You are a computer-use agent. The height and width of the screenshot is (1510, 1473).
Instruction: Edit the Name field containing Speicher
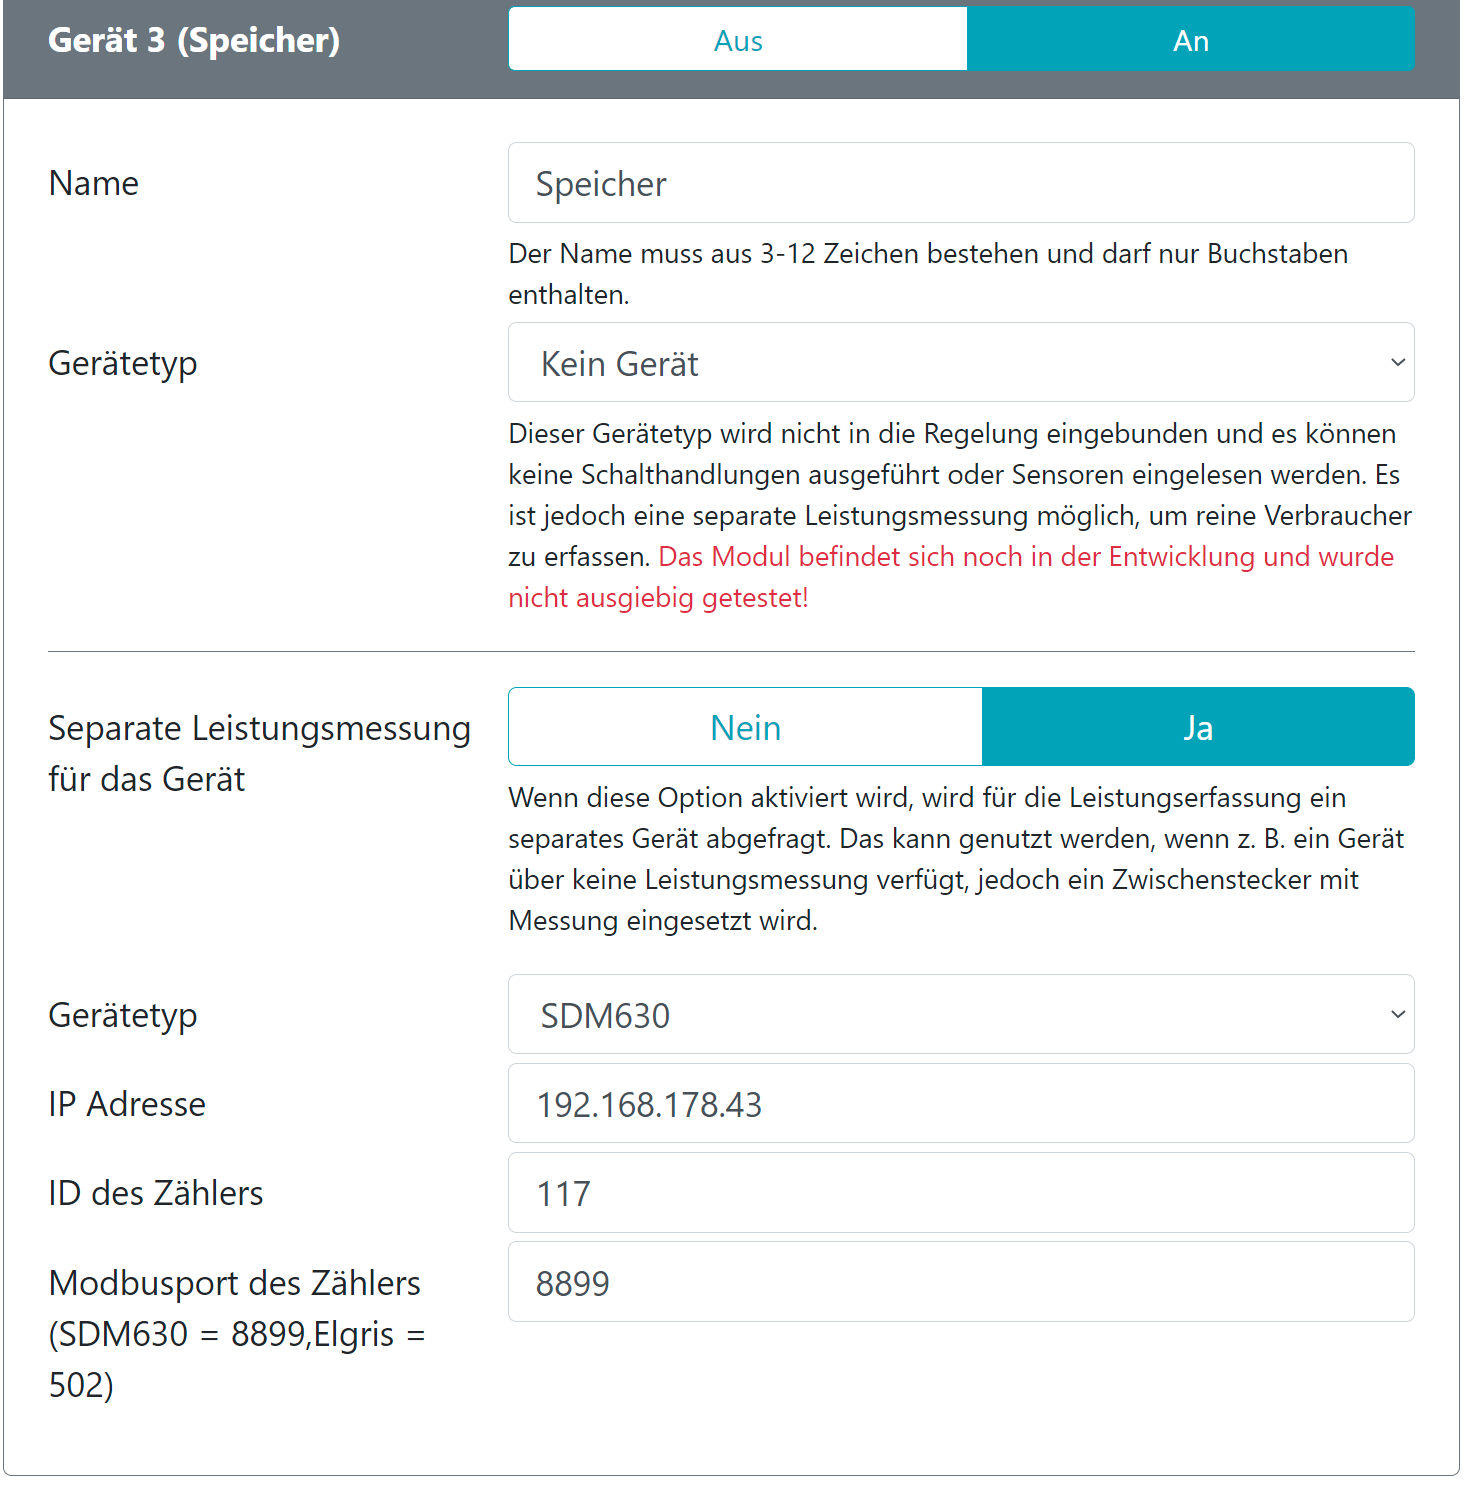961,183
